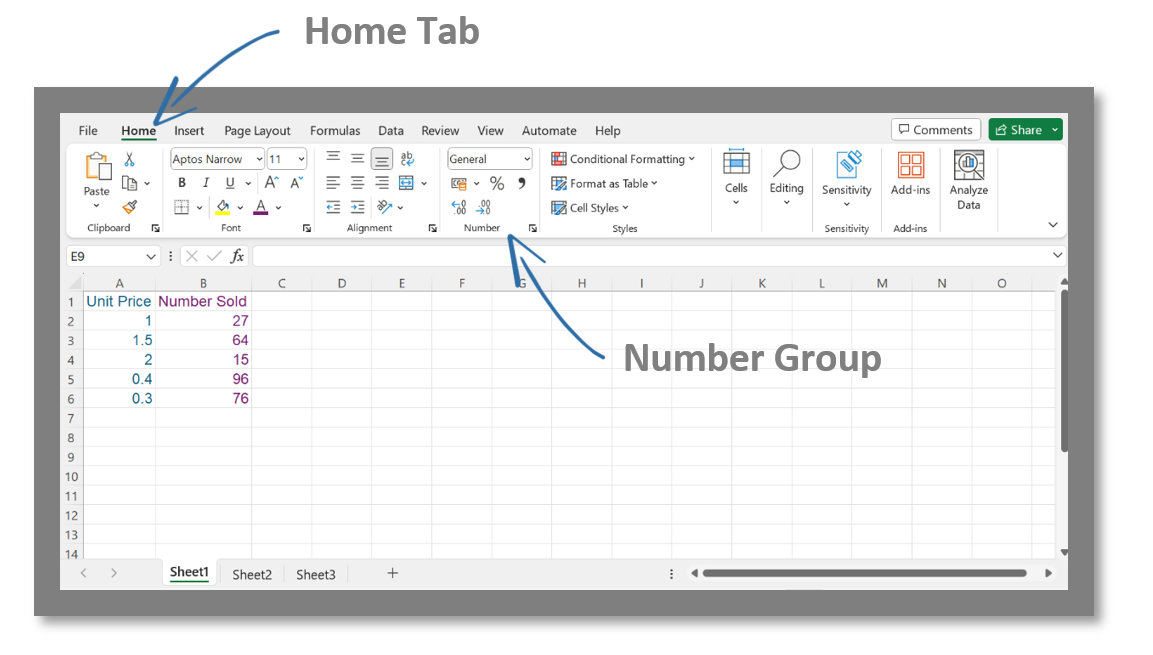Click inside the formula bar input
1153x655 pixels.
coord(651,256)
